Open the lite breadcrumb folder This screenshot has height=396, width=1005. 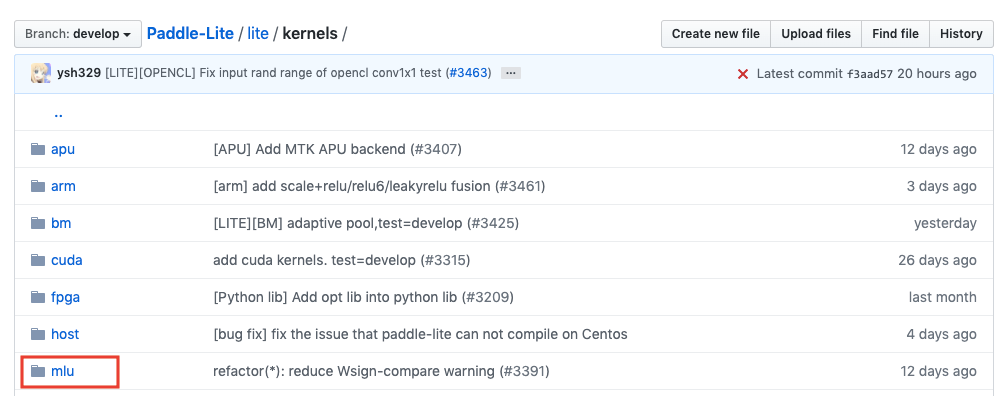click(x=258, y=33)
